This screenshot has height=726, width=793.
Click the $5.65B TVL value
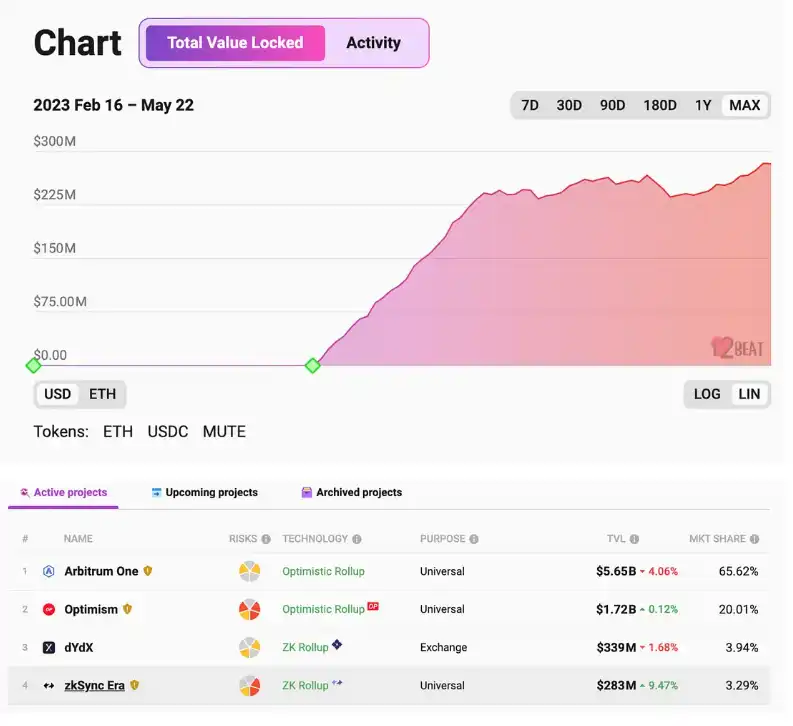tap(616, 571)
